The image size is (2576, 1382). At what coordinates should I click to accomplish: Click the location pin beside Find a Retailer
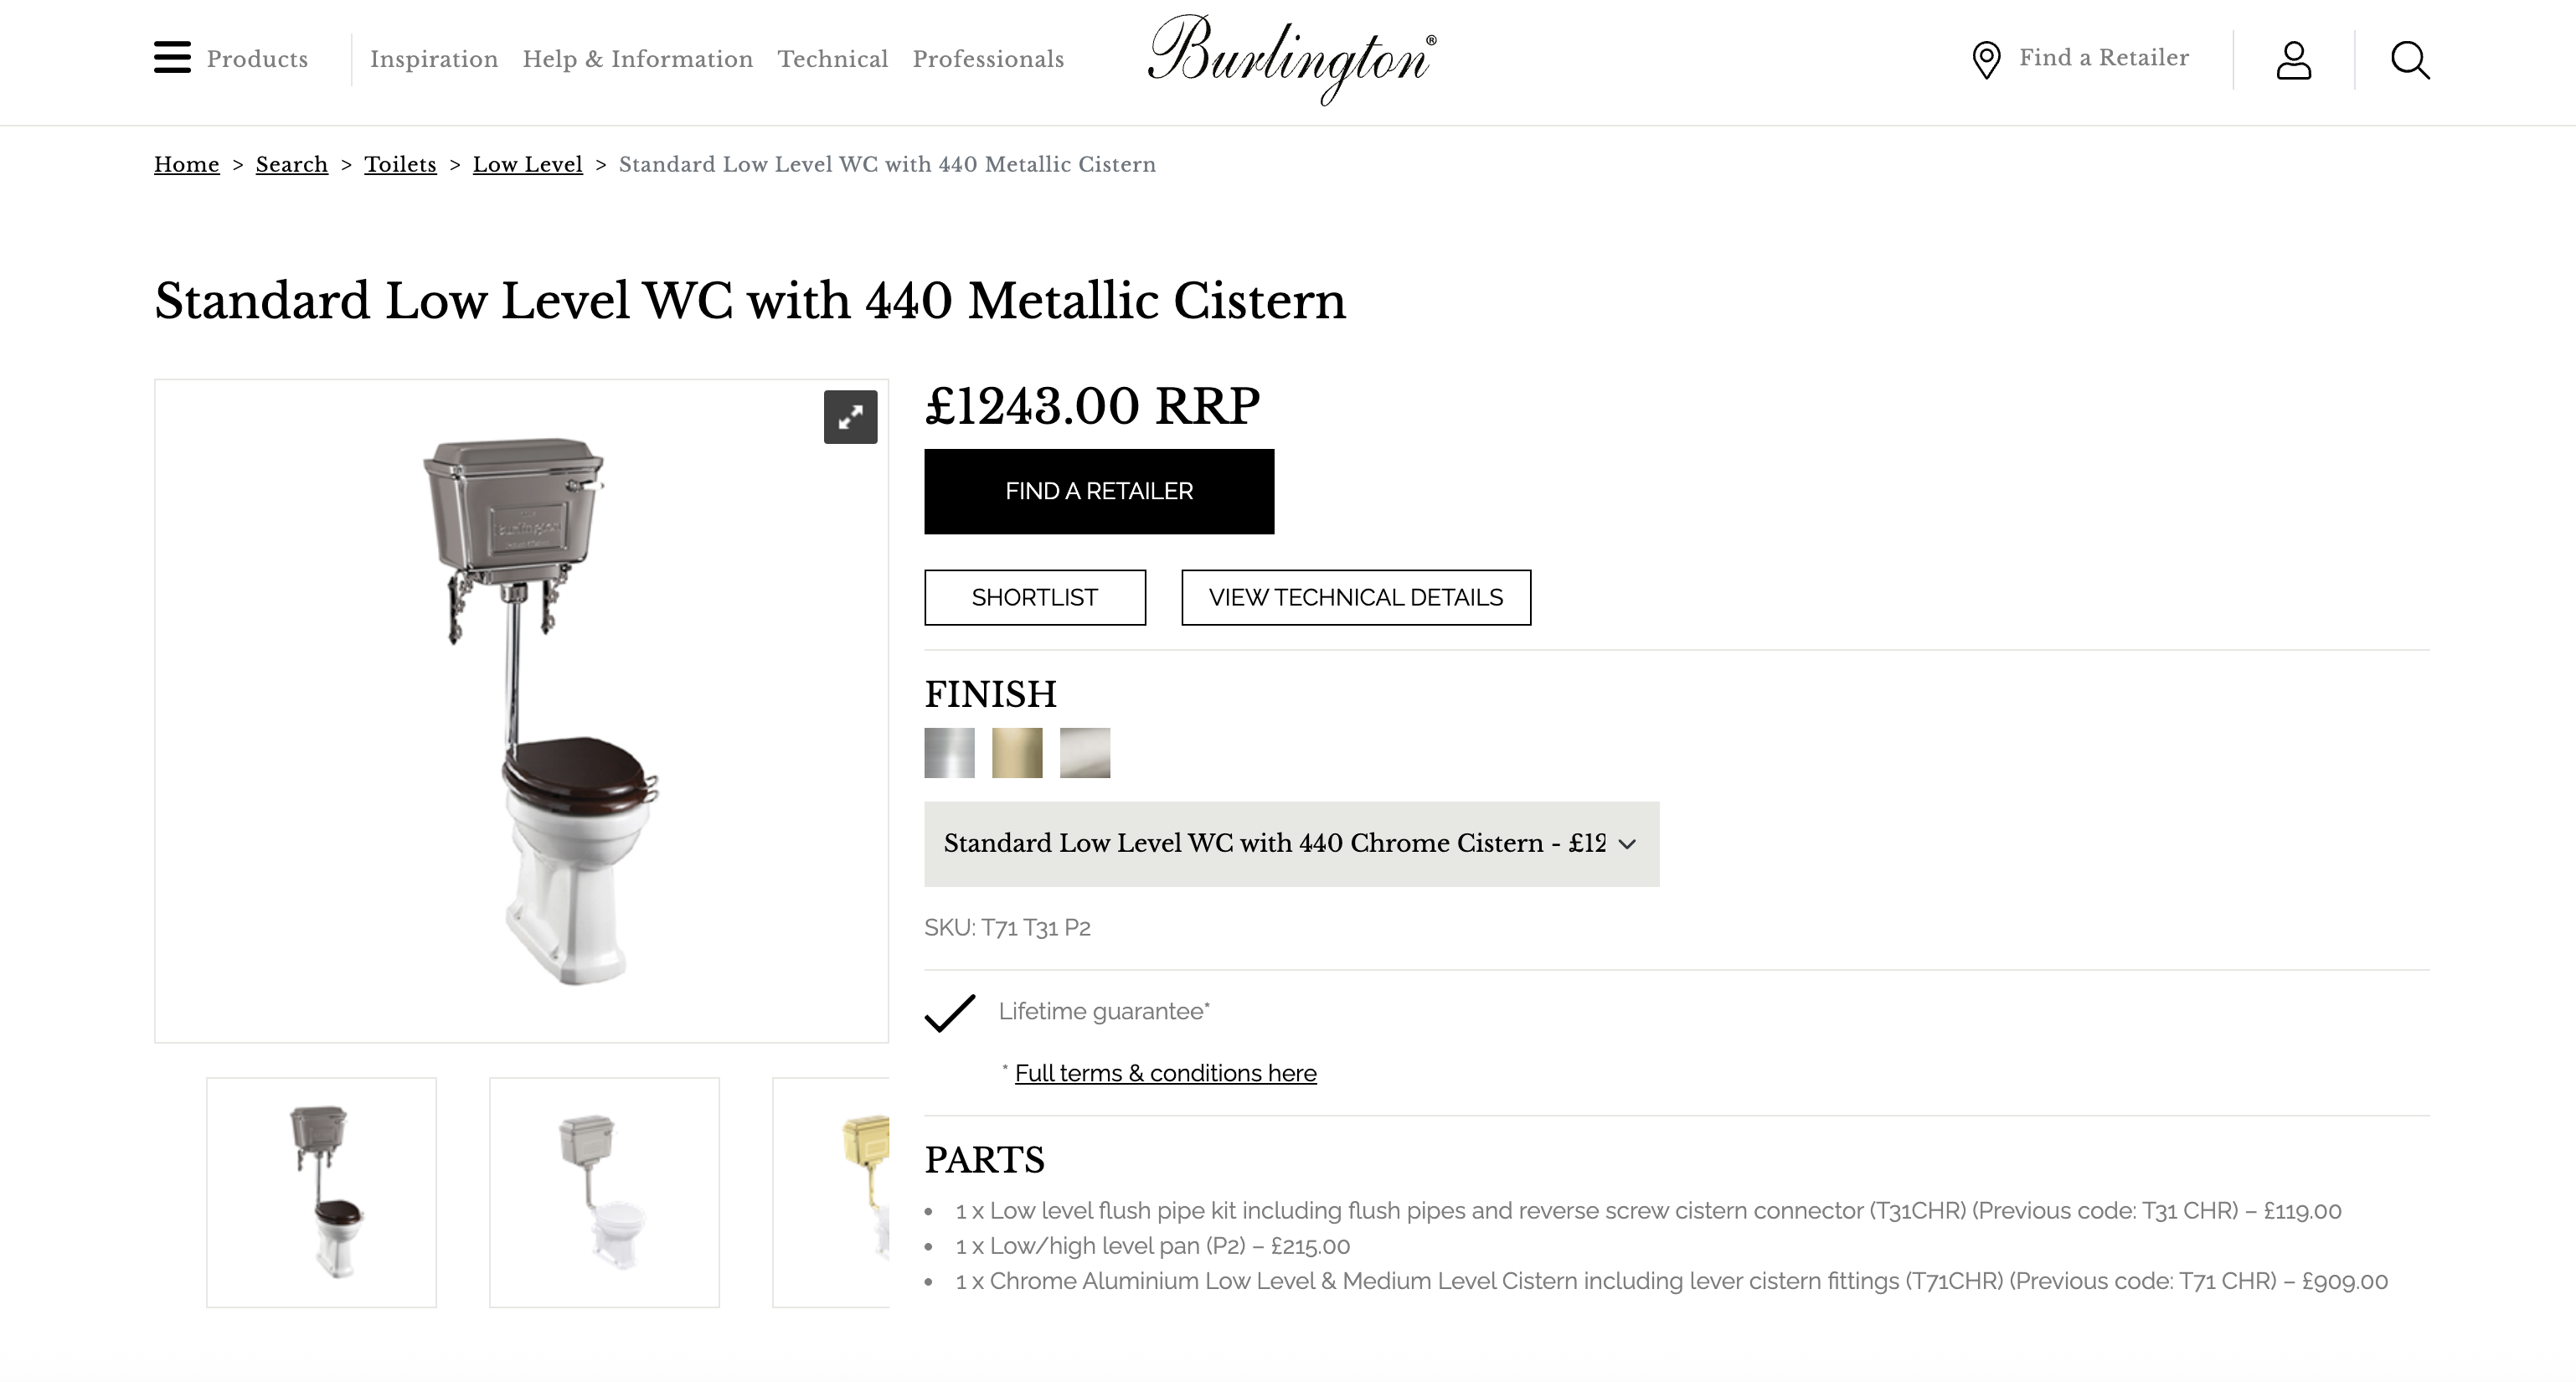click(1986, 59)
